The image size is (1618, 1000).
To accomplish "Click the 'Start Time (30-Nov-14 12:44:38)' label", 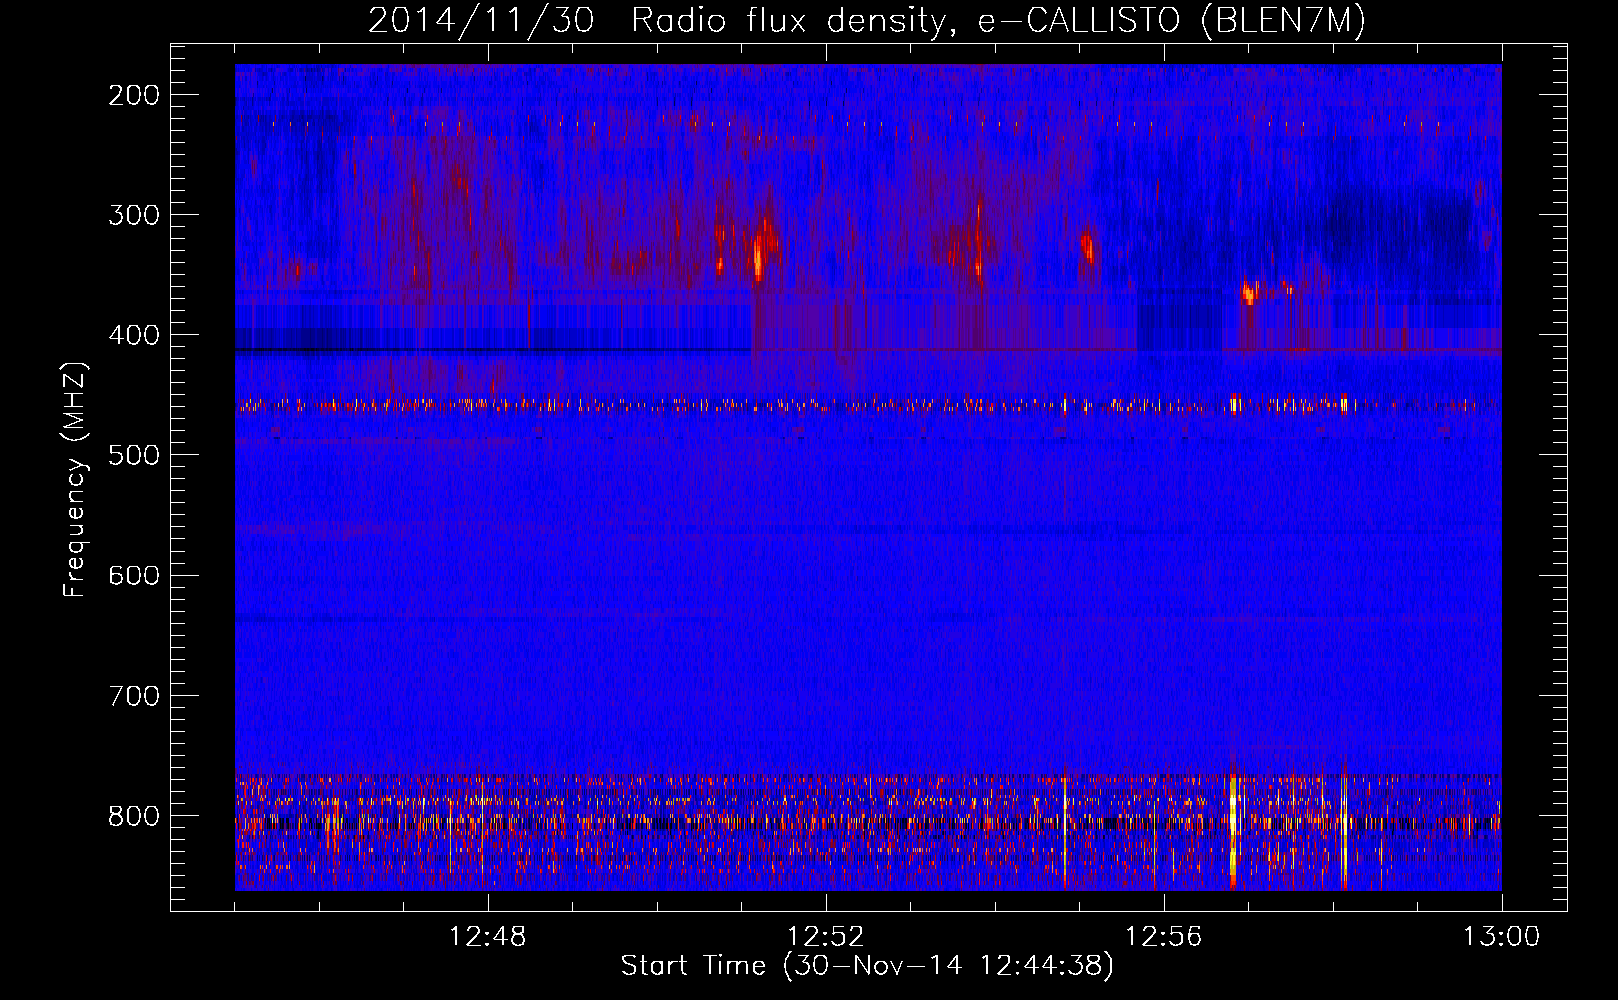I will pyautogui.click(x=867, y=966).
